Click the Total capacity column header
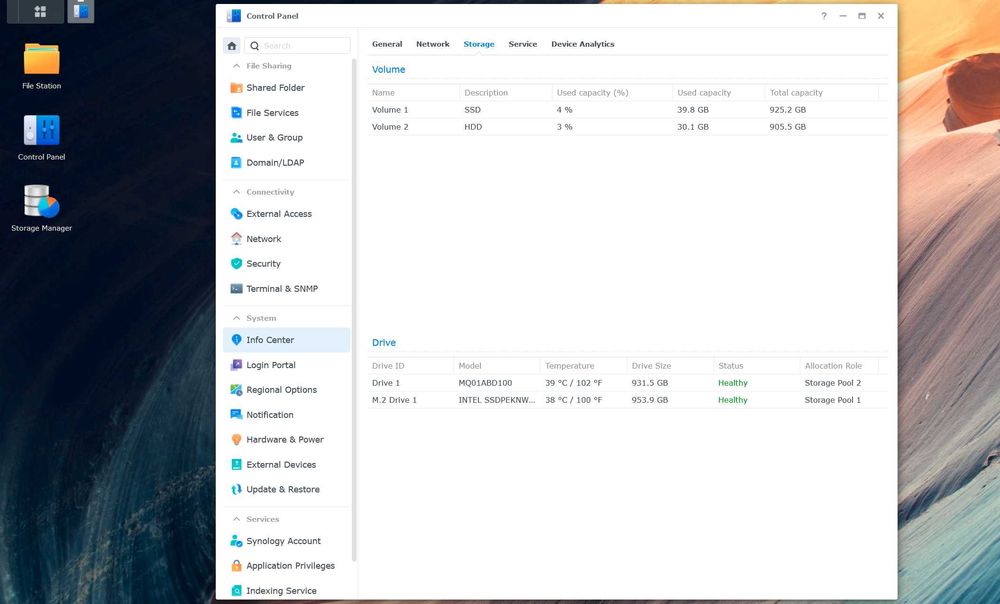 coord(796,92)
